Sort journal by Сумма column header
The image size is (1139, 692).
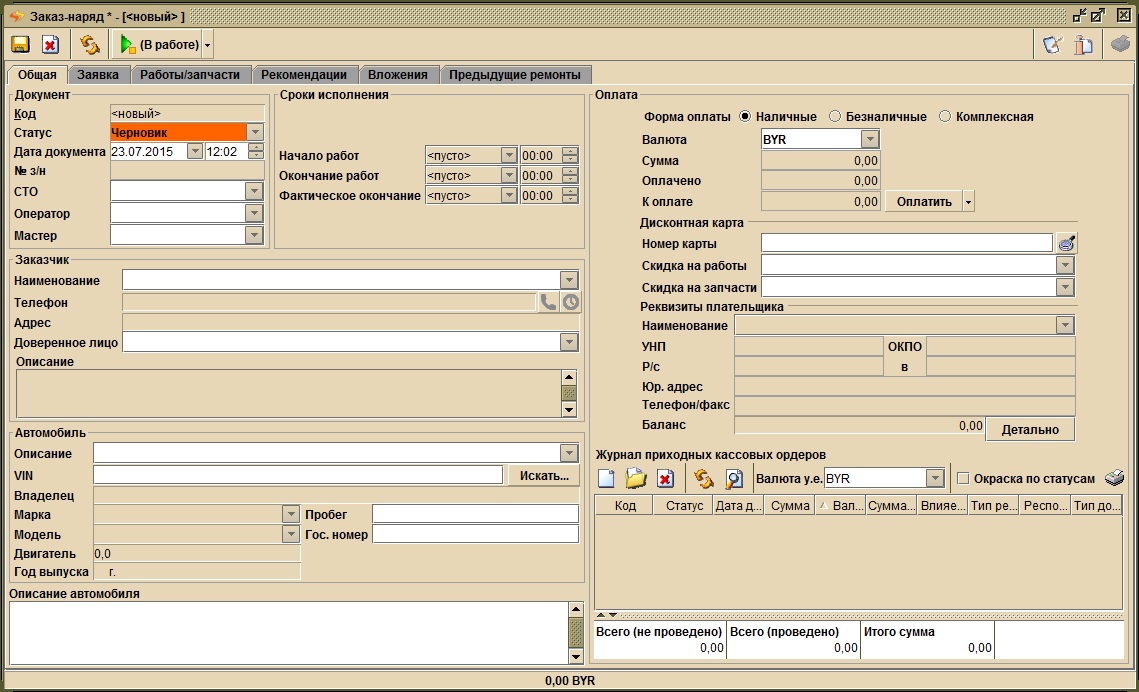click(790, 505)
